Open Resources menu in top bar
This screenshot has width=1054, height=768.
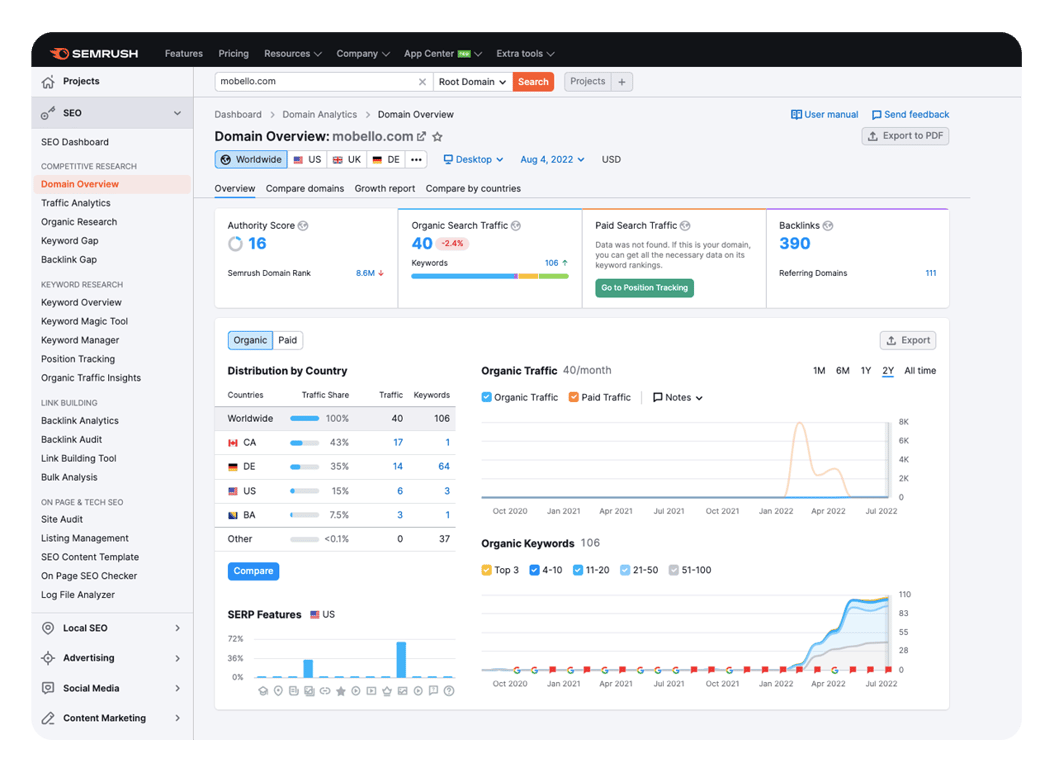[x=292, y=54]
